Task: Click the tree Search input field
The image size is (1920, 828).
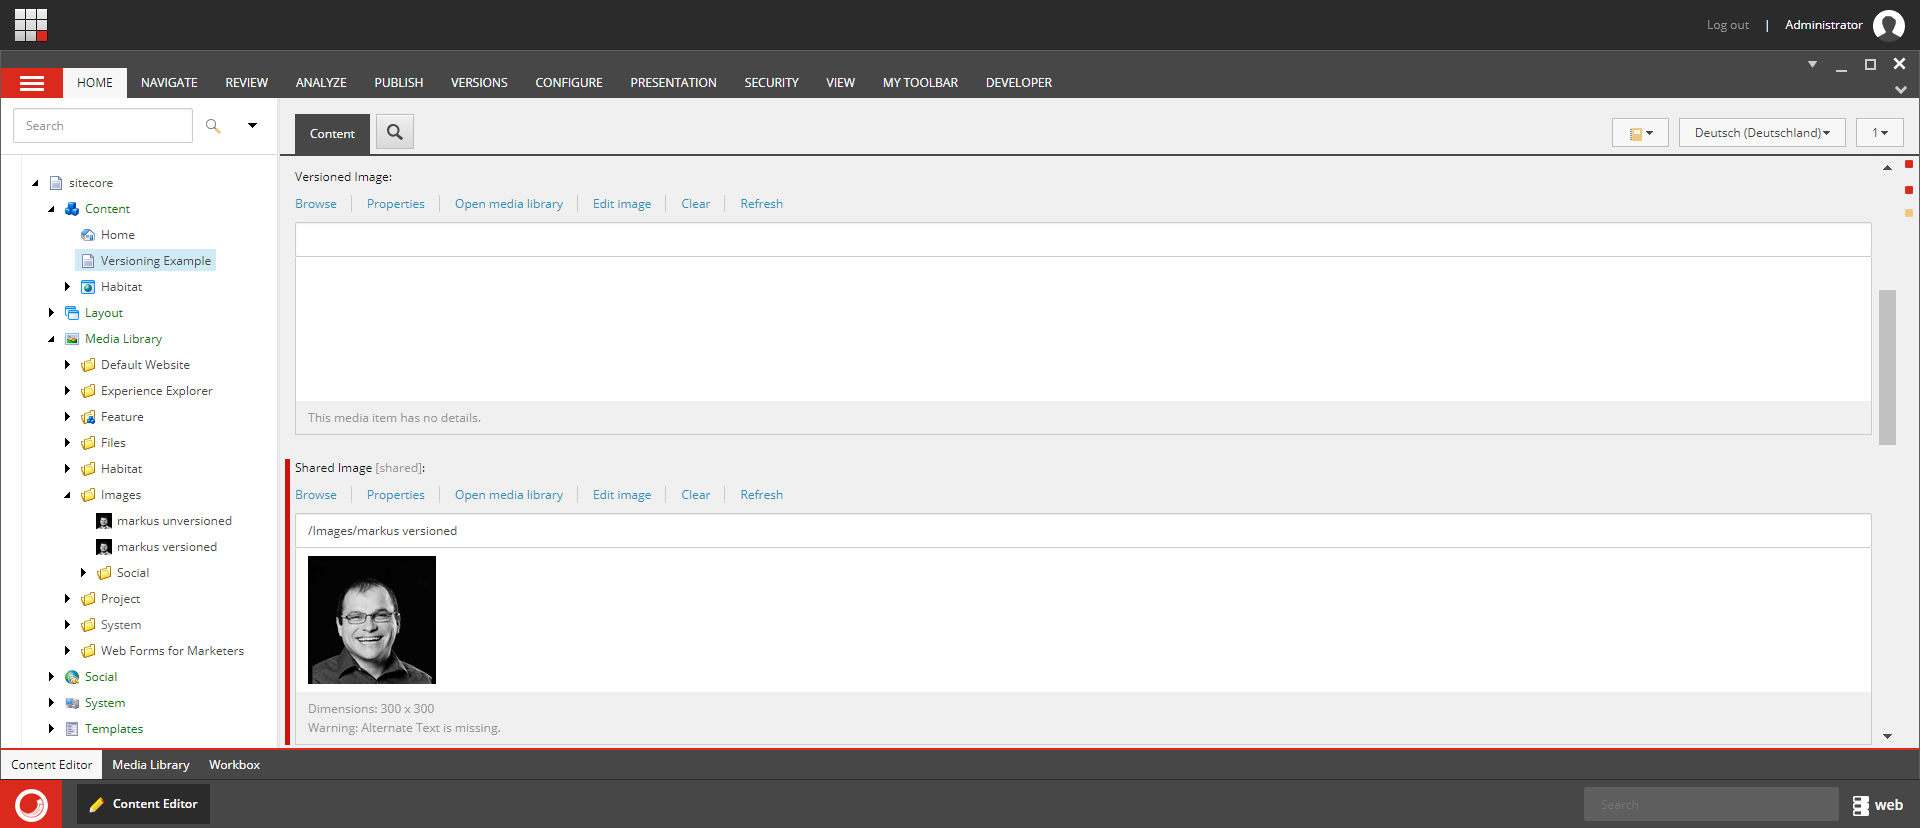Action: [x=103, y=126]
